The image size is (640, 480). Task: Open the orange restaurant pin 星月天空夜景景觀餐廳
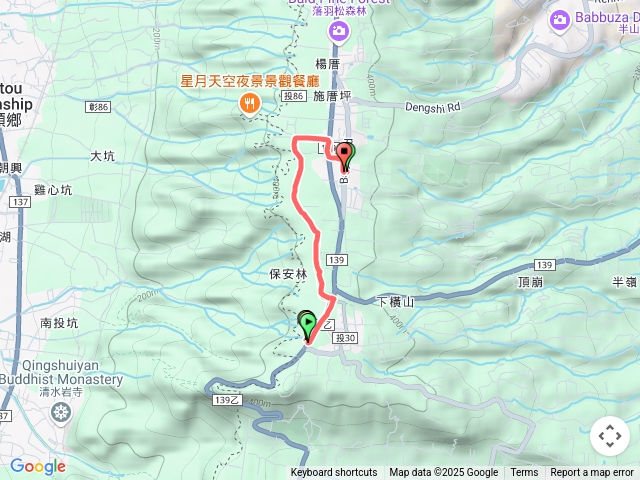click(249, 104)
